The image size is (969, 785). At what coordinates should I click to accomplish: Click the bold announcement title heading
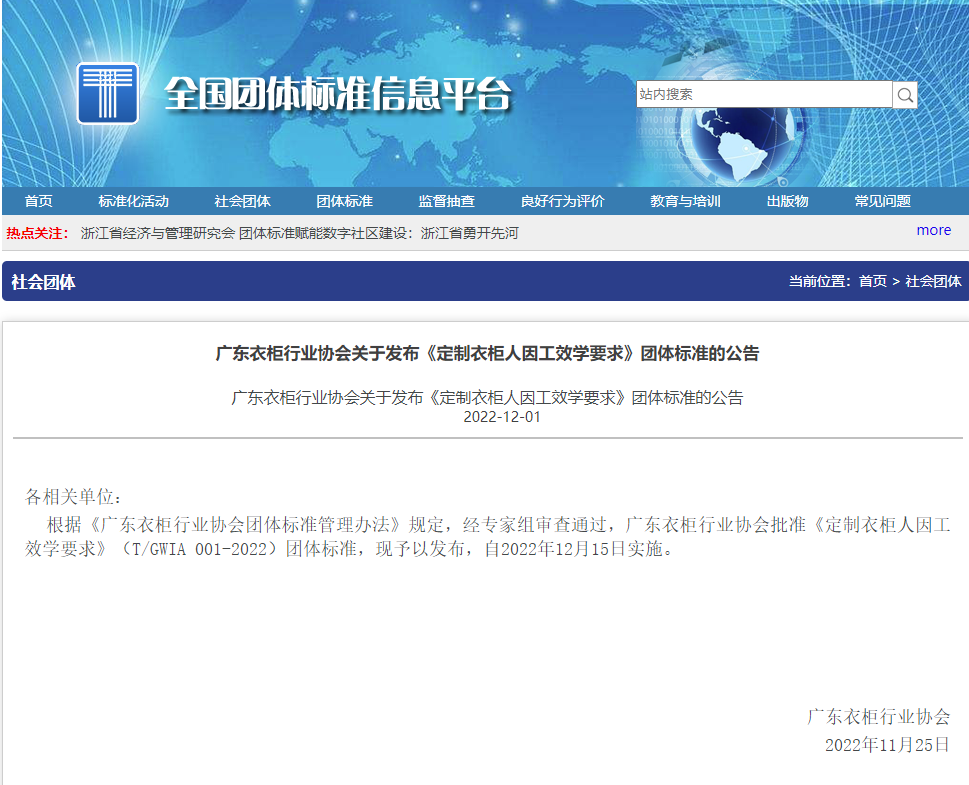487,353
